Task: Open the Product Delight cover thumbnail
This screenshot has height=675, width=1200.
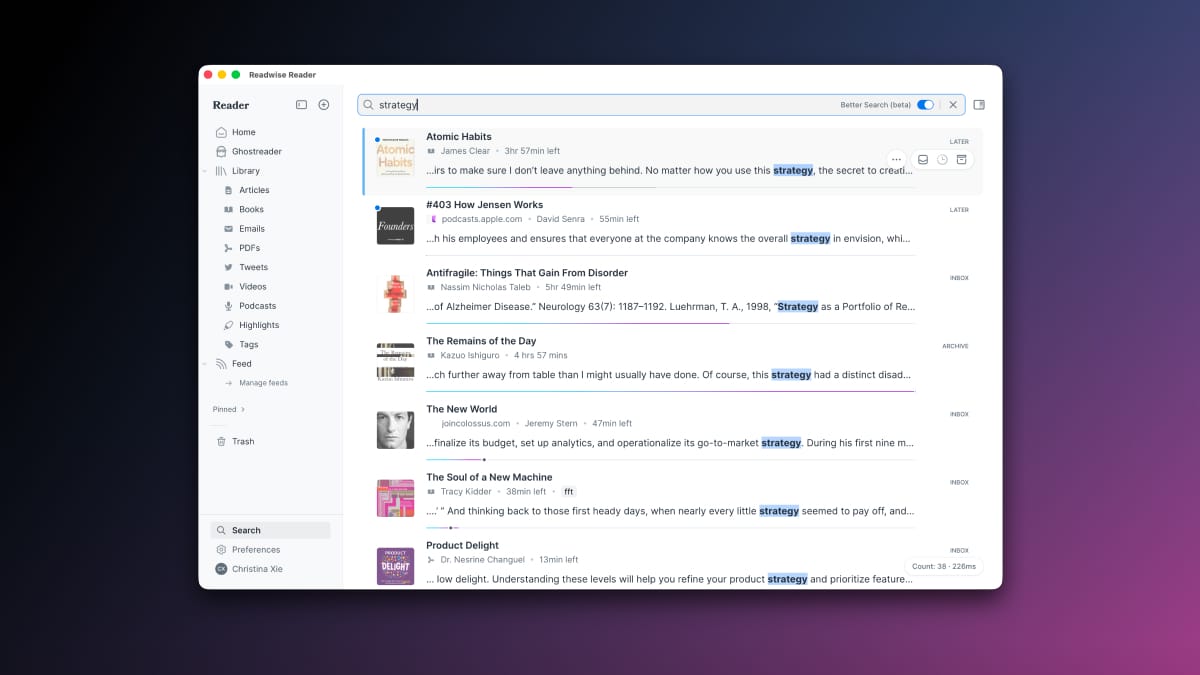Action: [x=395, y=566]
